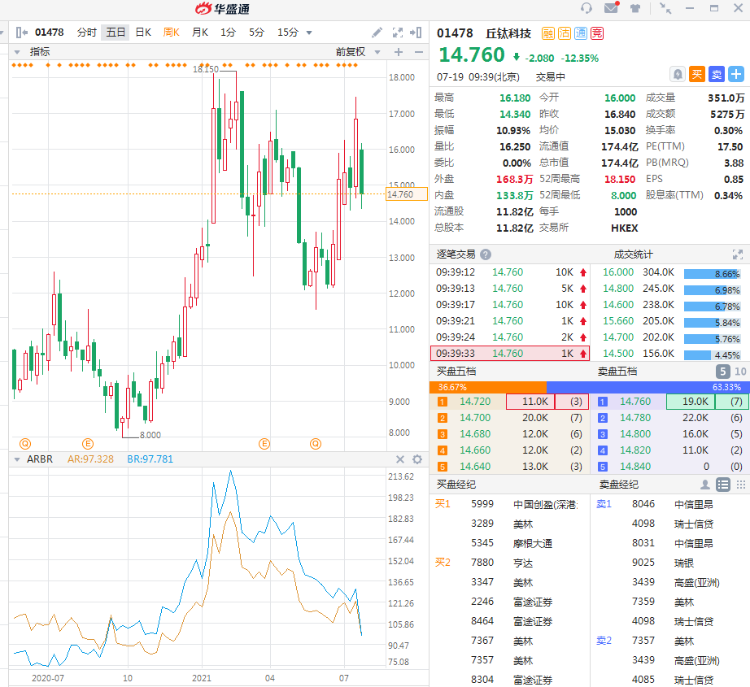Open the 前复权 adjustment dropdown
Viewport: 750px width, 687px height.
pos(377,52)
